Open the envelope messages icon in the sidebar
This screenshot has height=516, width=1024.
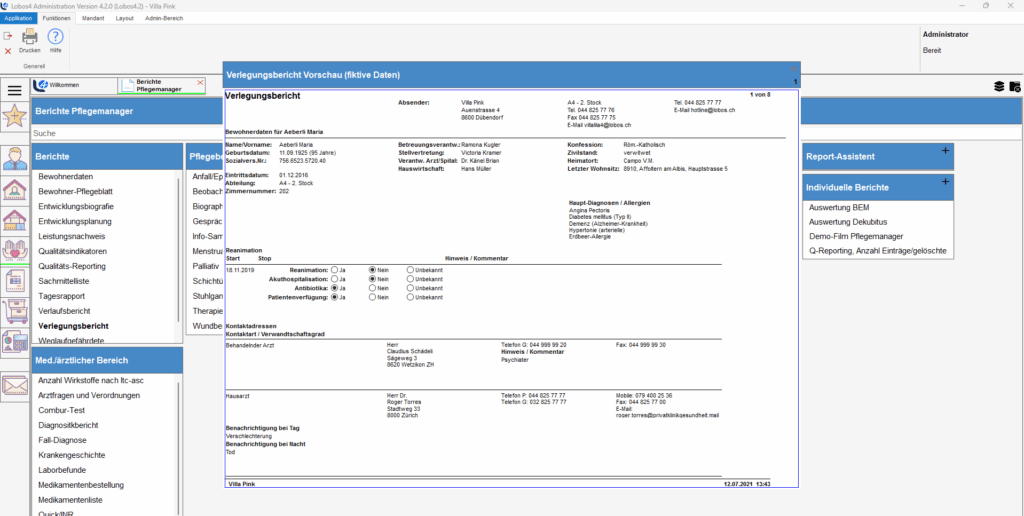(14, 385)
